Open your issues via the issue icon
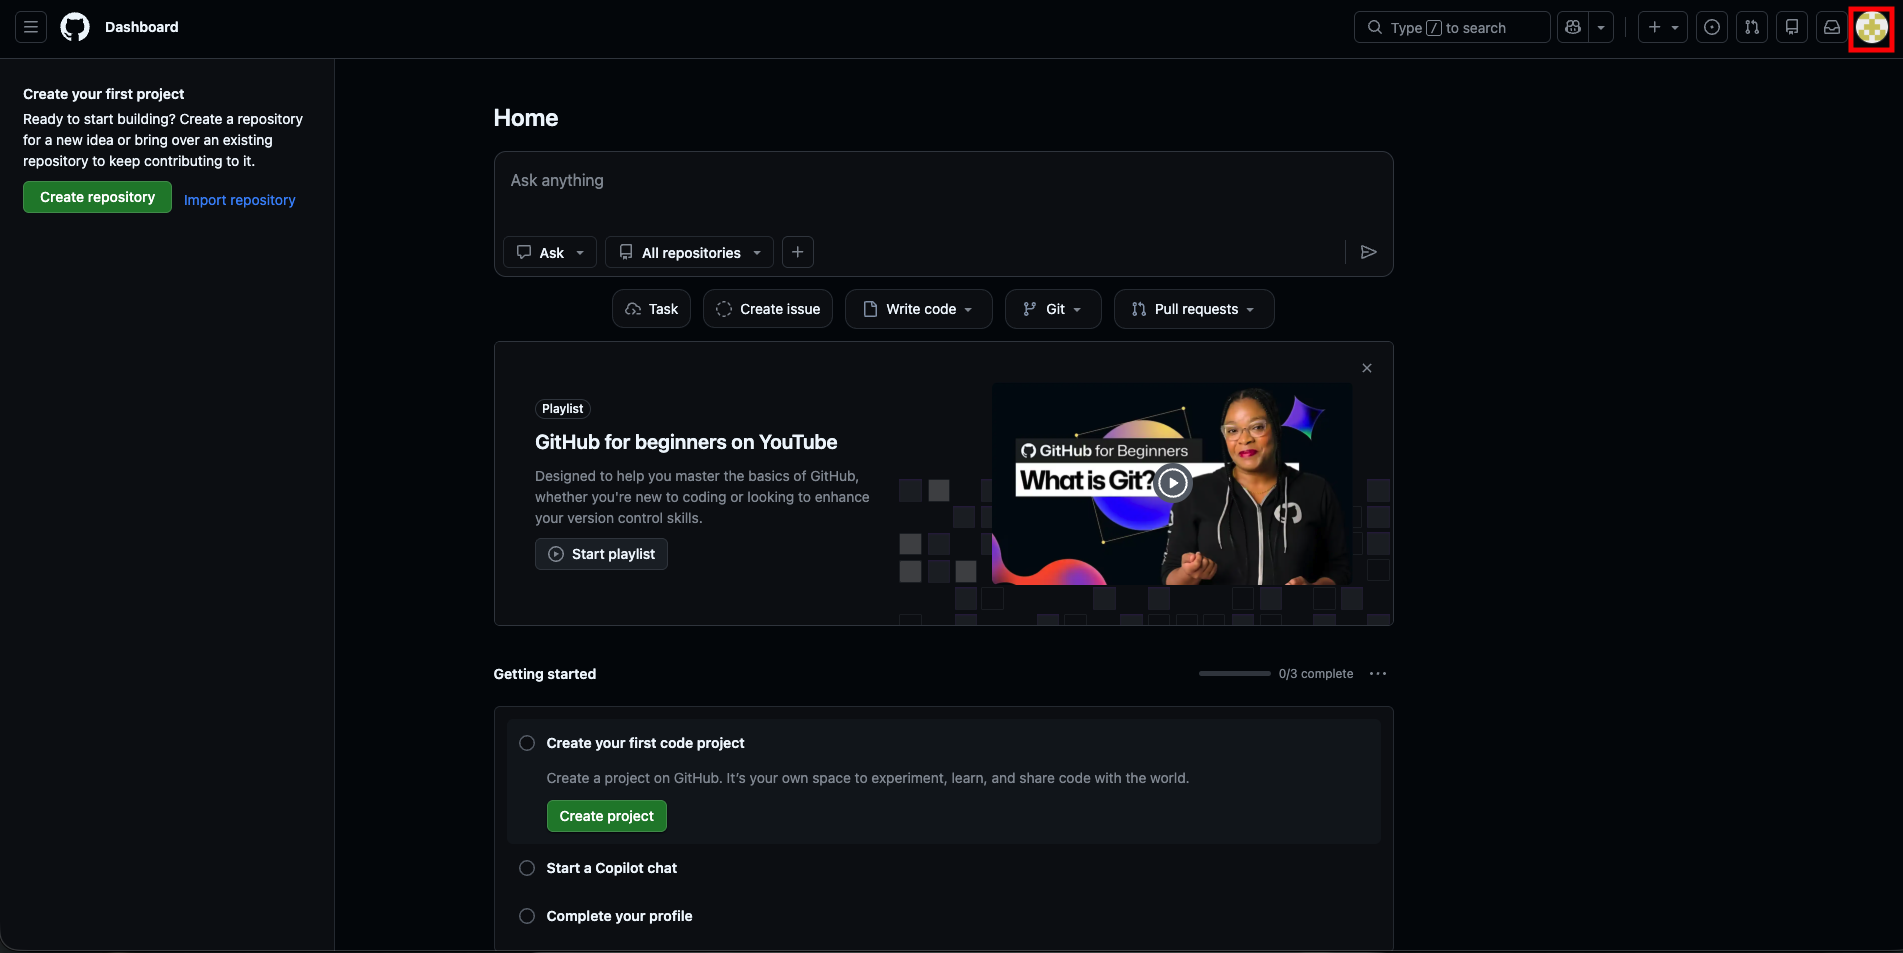This screenshot has height=953, width=1903. 1712,27
